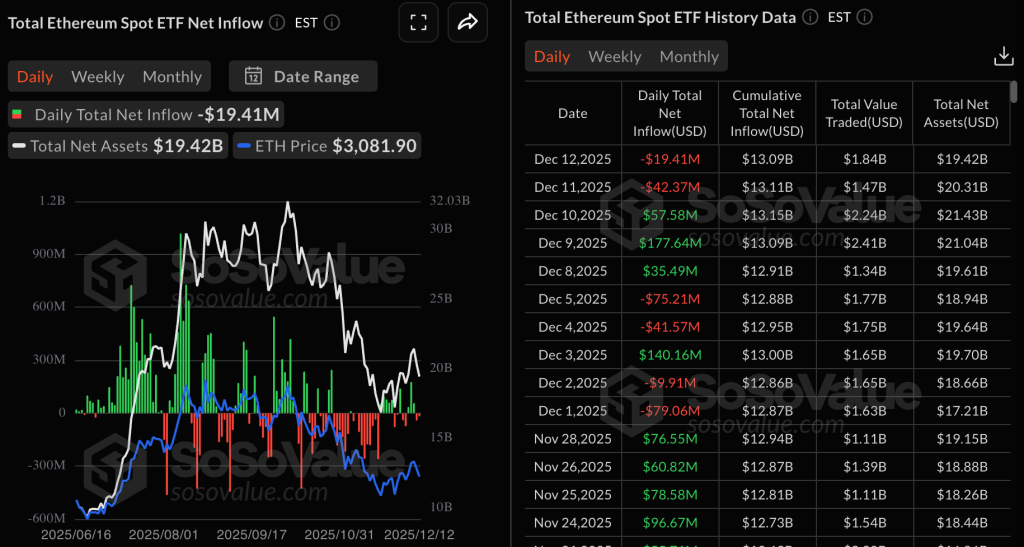This screenshot has height=547, width=1024.
Task: Switch chart to Weekly view
Action: (98, 77)
